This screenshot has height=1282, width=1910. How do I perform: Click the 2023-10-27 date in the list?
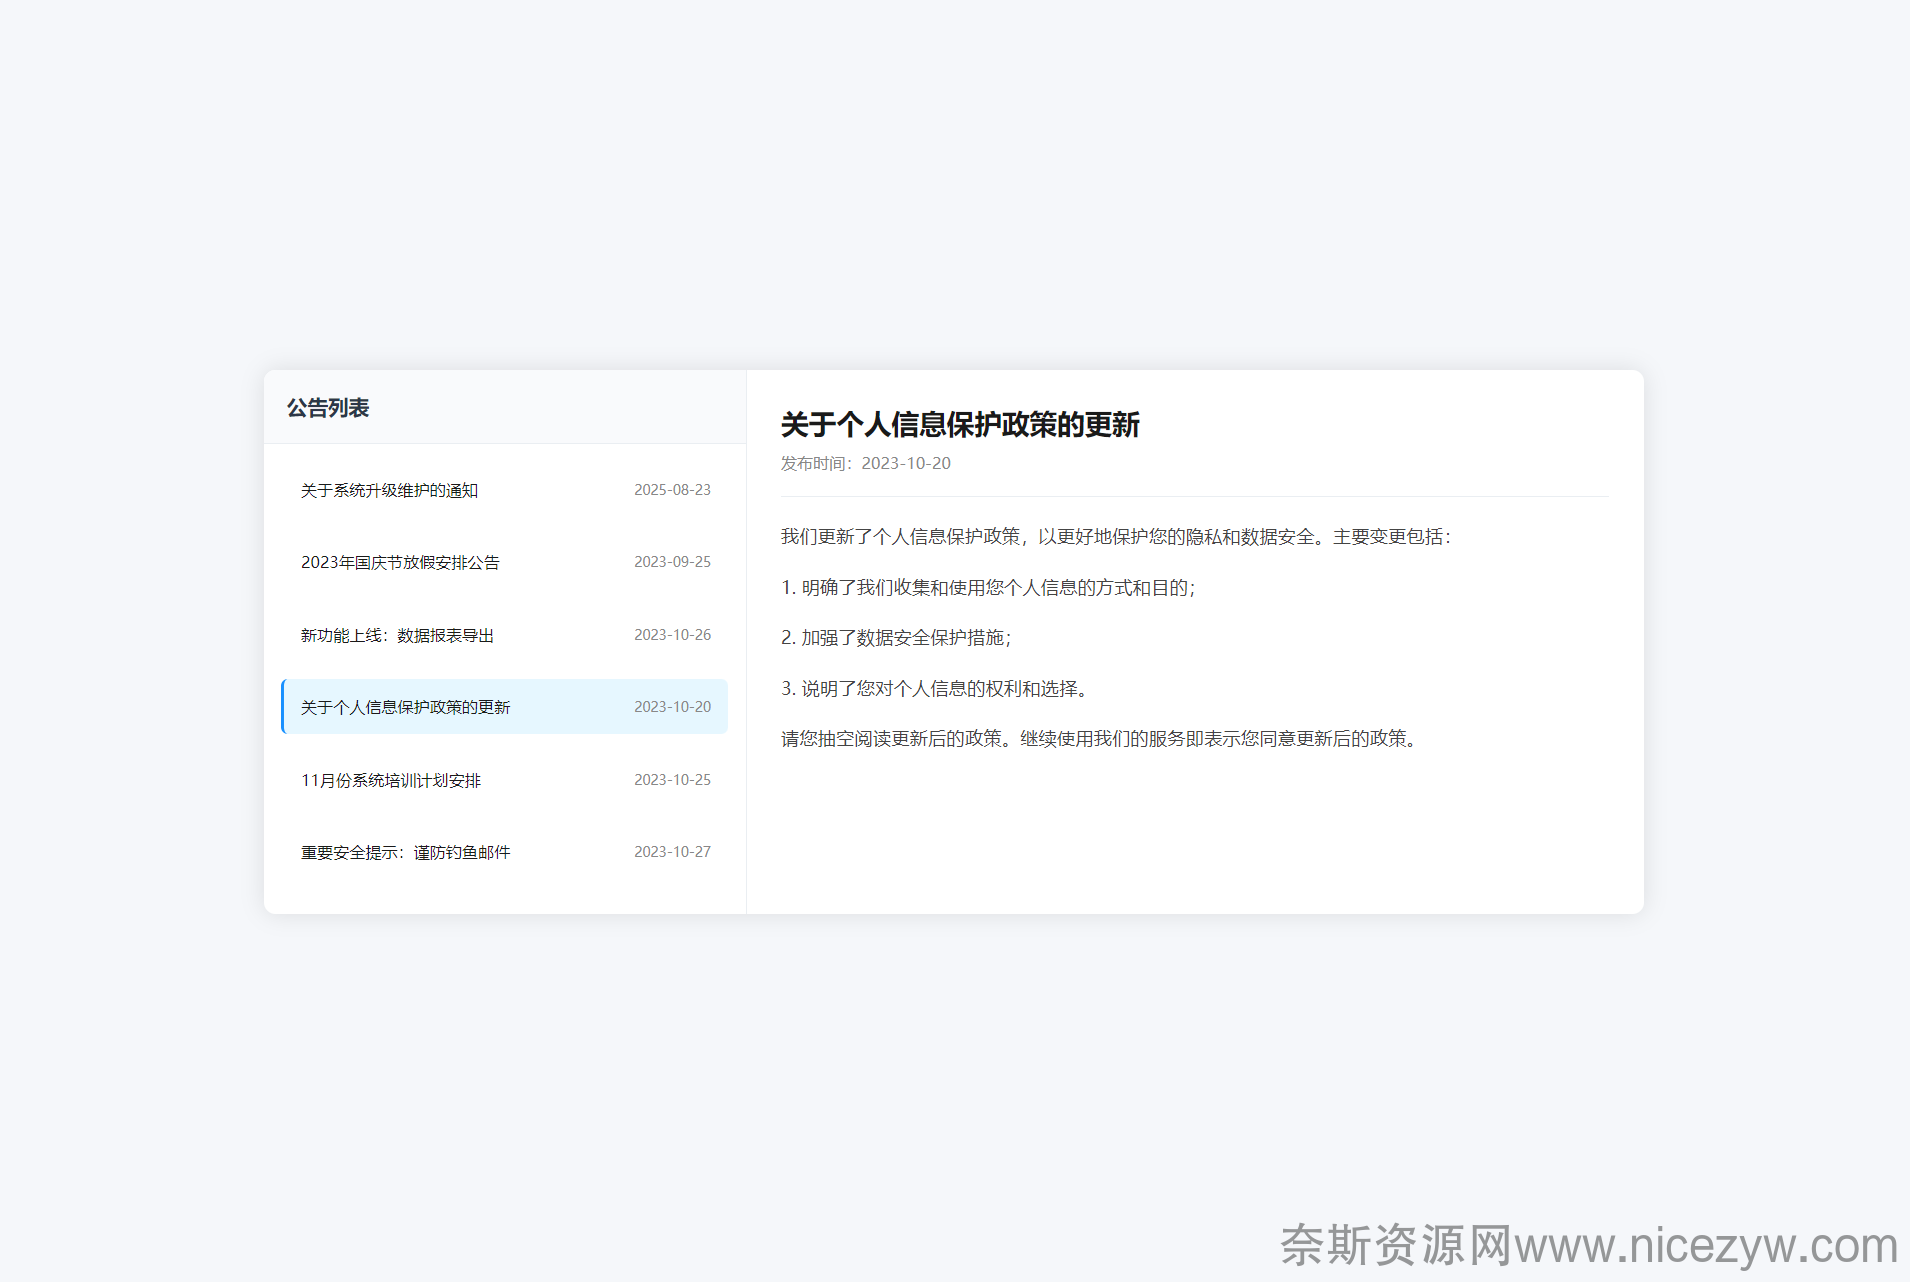click(x=672, y=852)
